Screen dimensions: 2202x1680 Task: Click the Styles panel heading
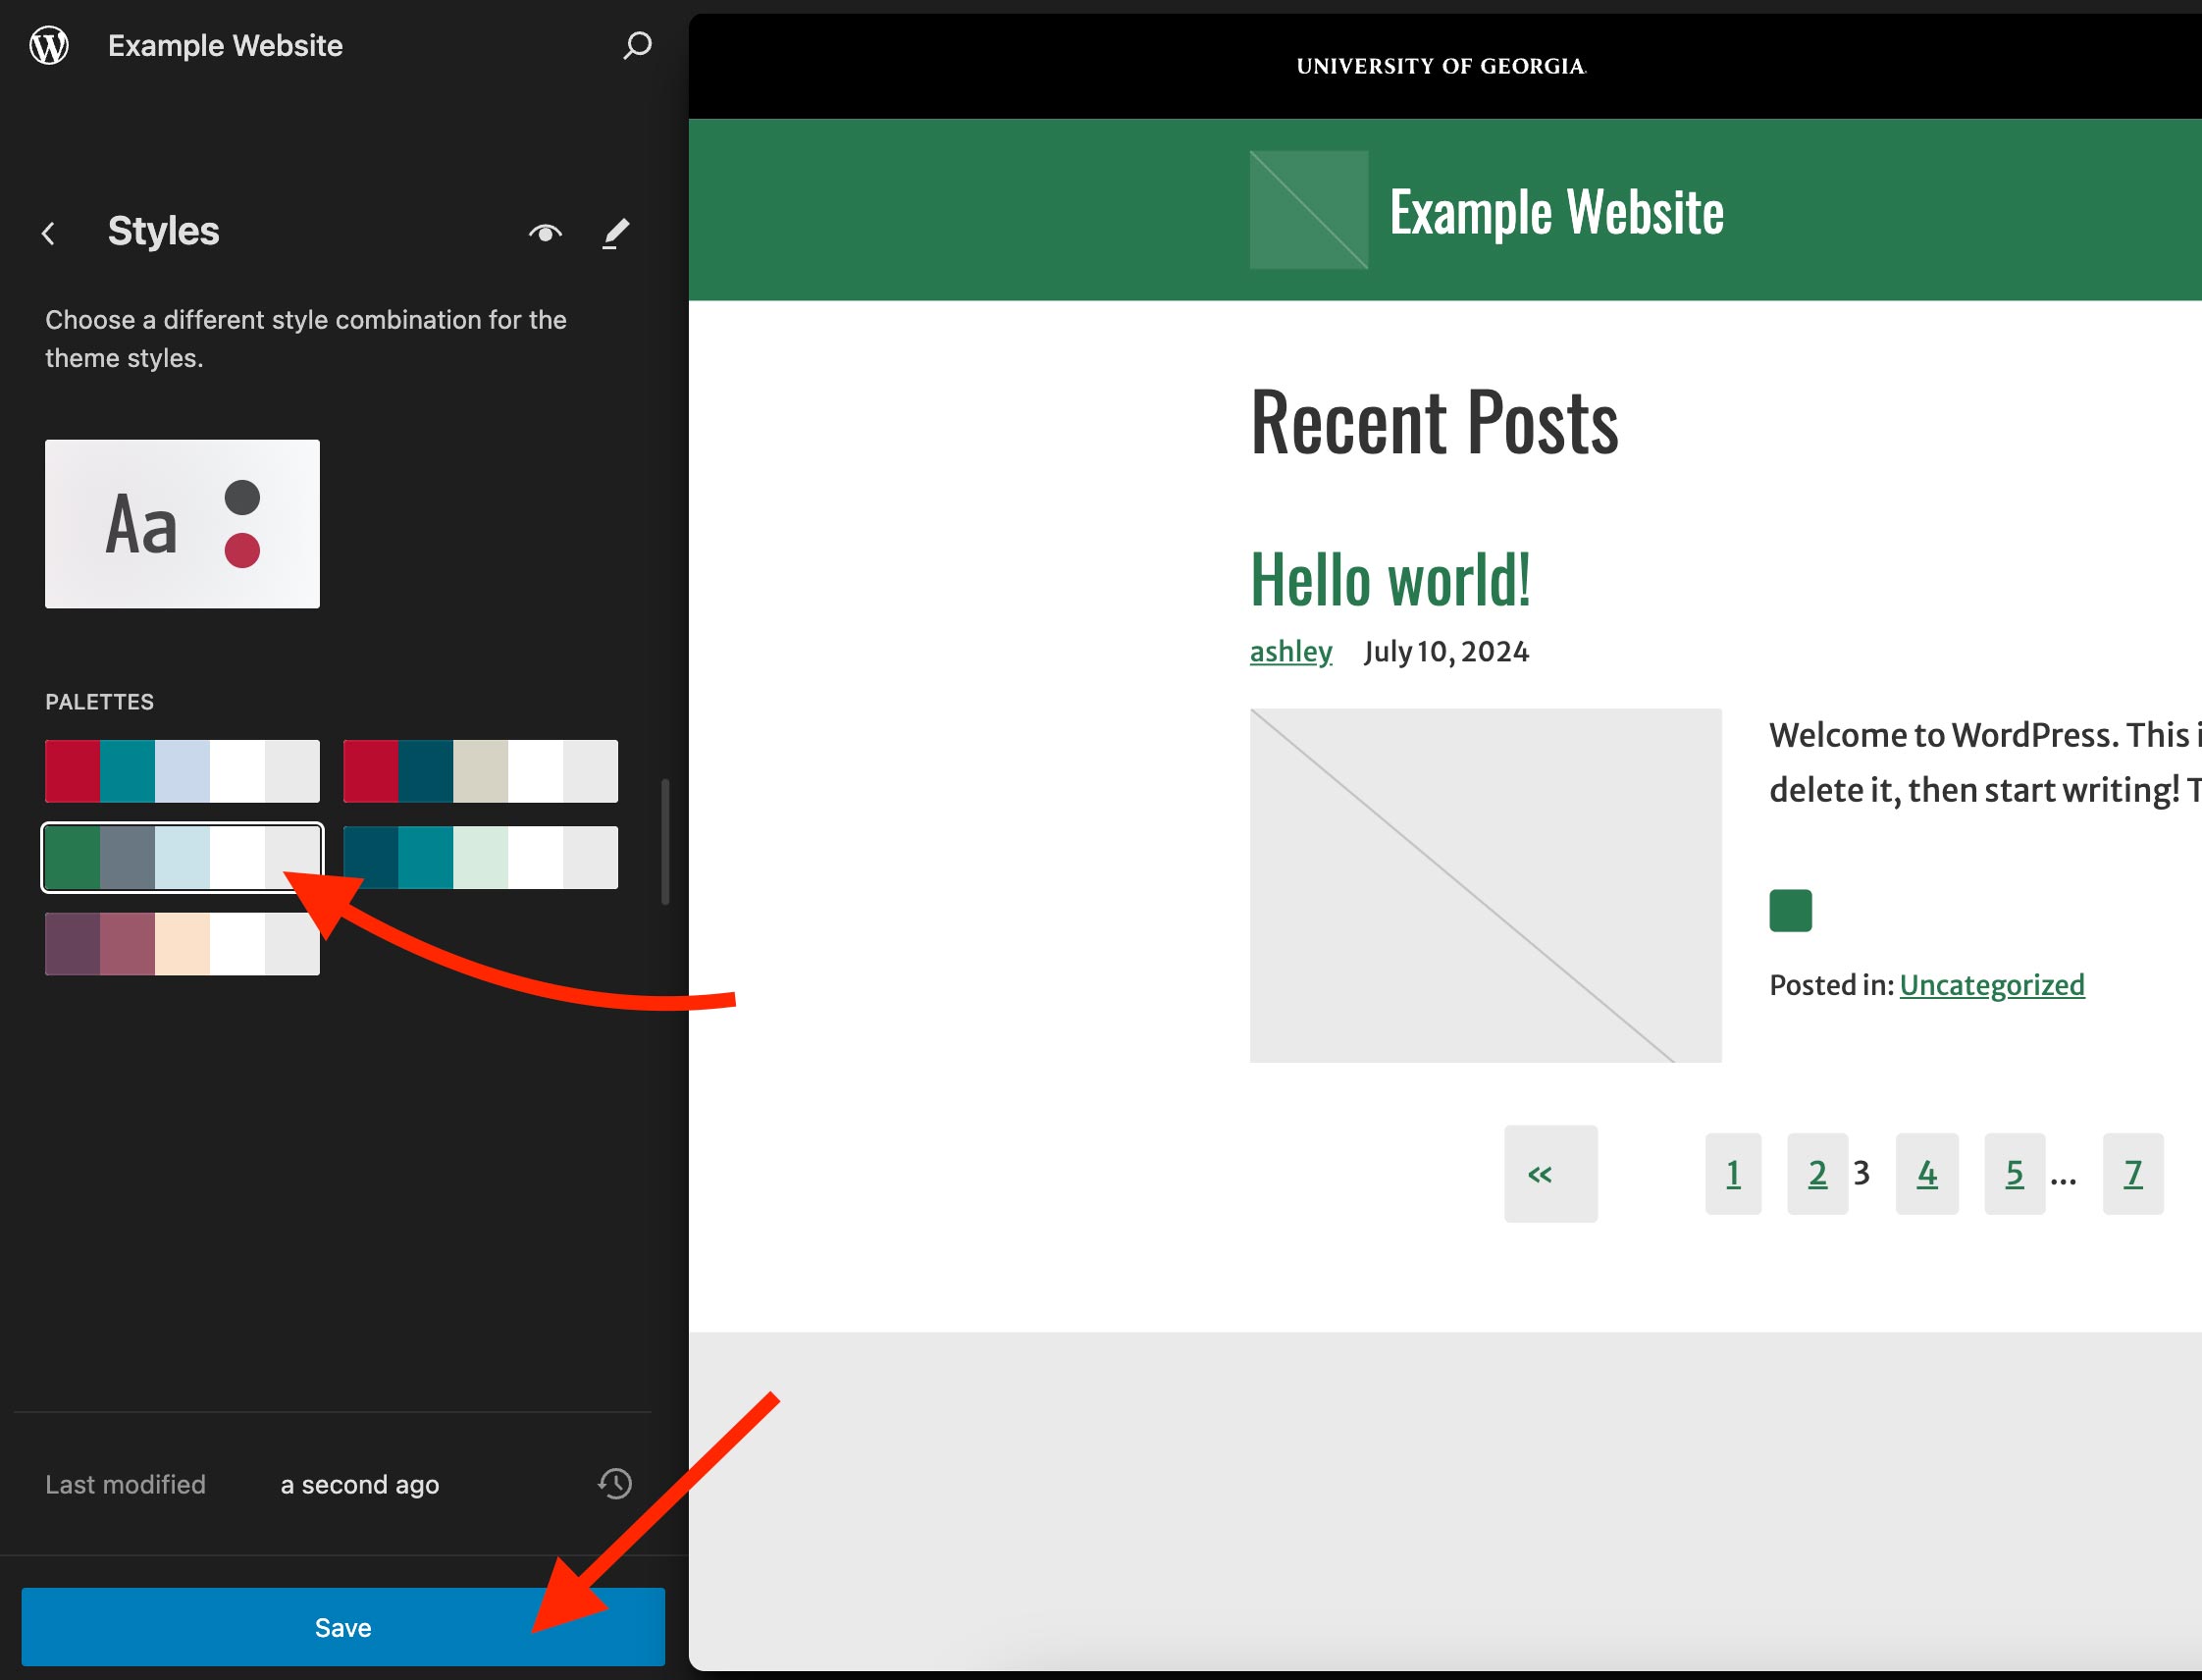pos(163,231)
